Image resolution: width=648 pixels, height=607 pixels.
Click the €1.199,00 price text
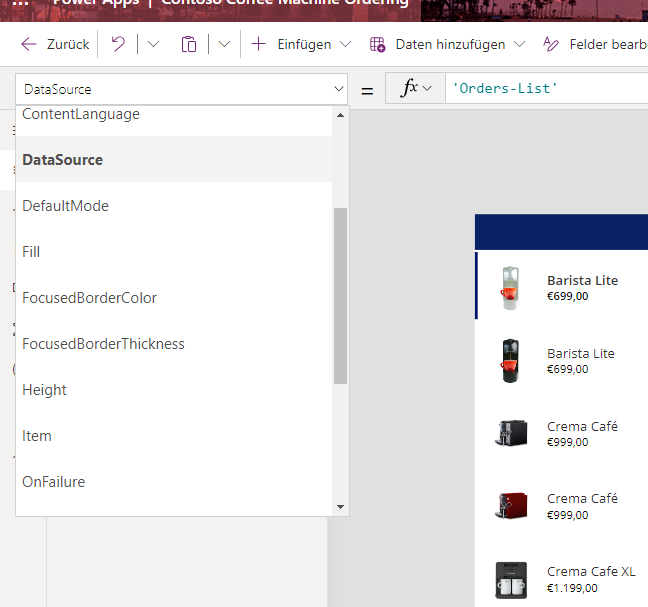[572, 588]
